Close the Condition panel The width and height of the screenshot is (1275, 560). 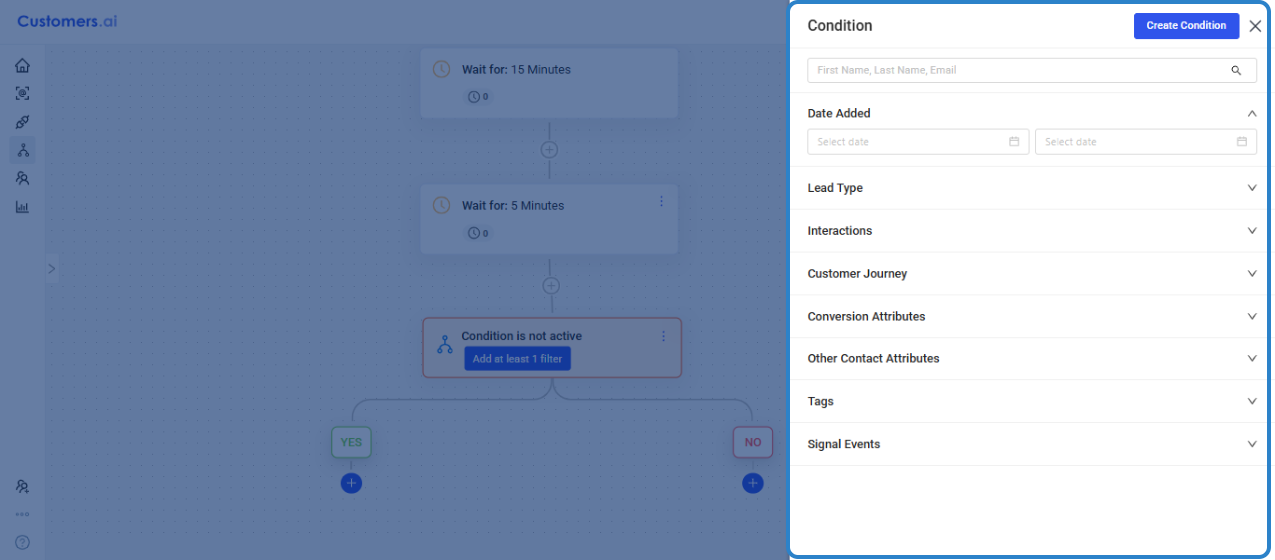(x=1255, y=26)
